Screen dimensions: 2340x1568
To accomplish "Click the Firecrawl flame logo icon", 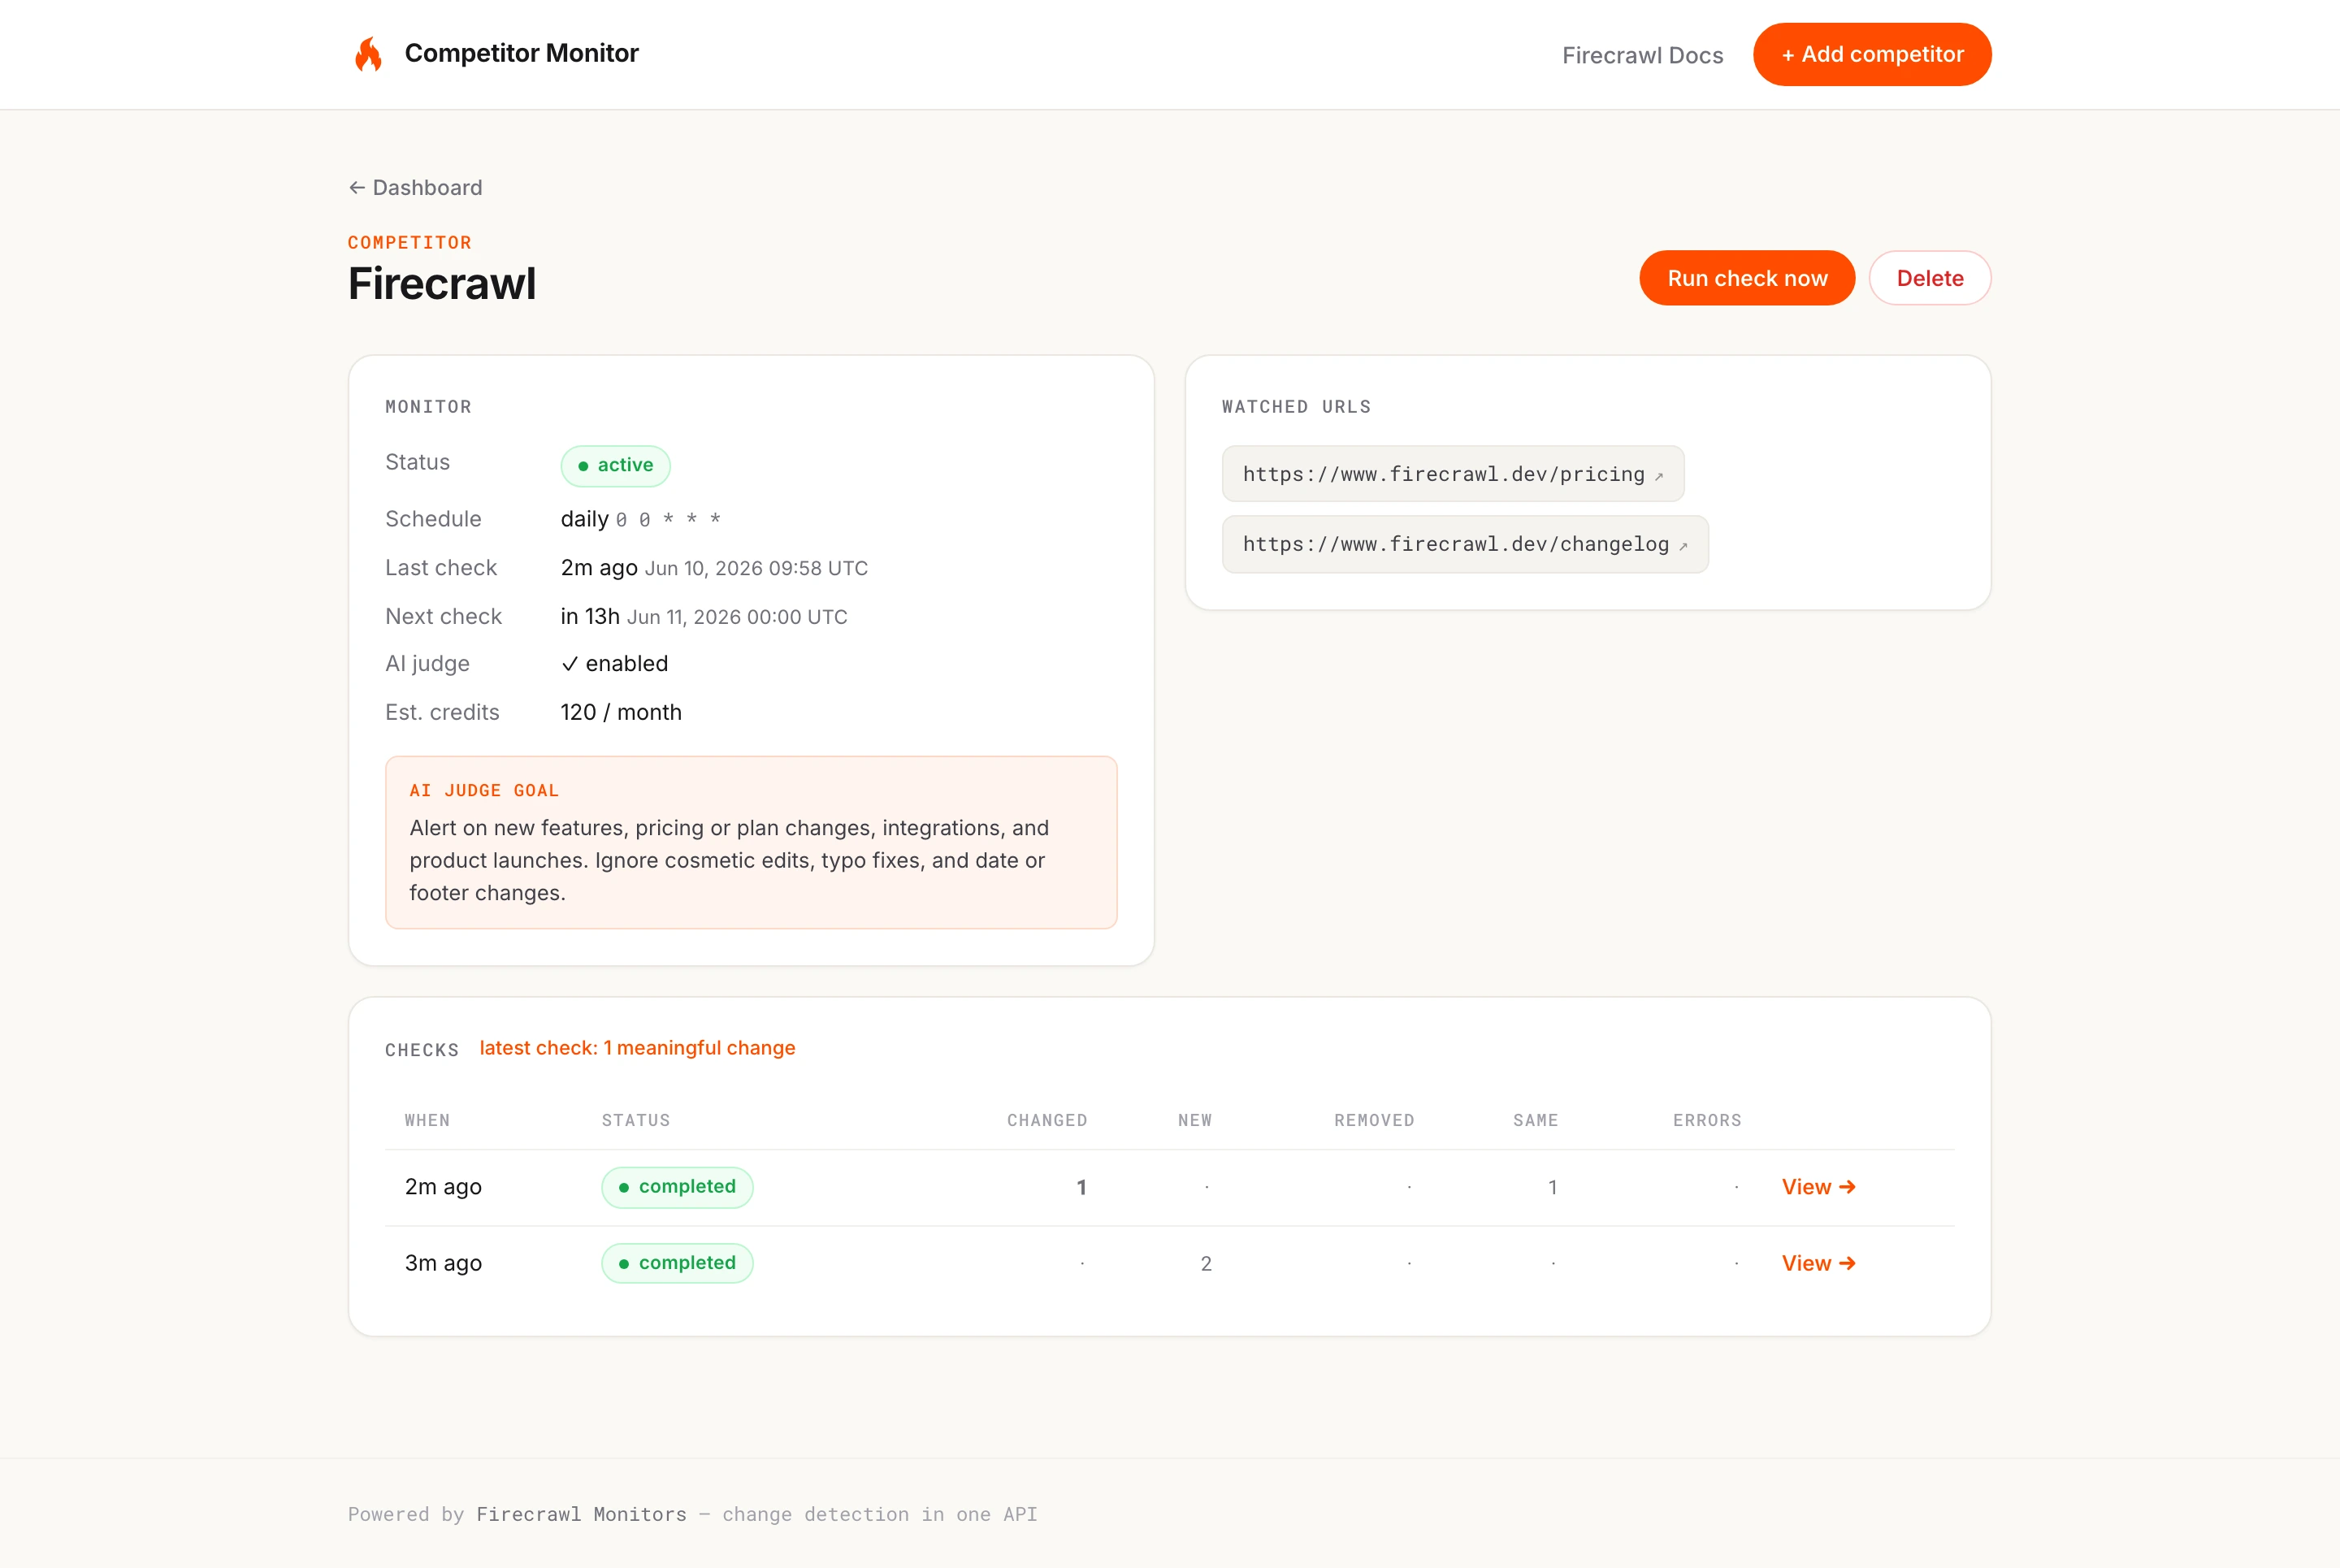I will (369, 54).
